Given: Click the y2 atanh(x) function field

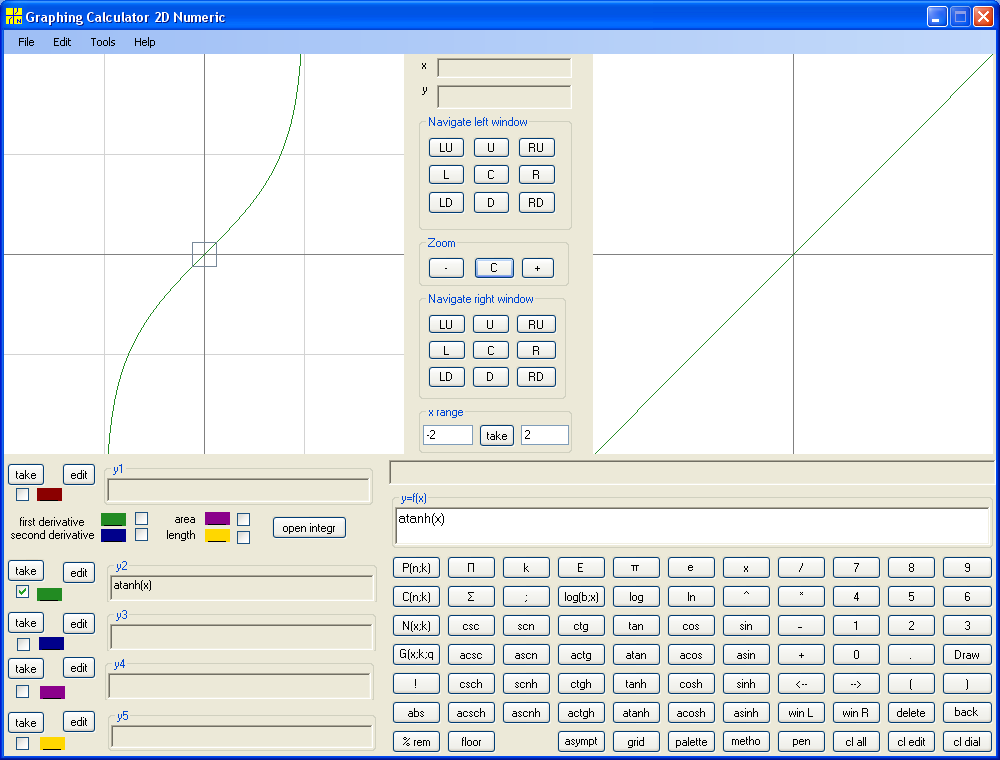Looking at the screenshot, I should [242, 587].
